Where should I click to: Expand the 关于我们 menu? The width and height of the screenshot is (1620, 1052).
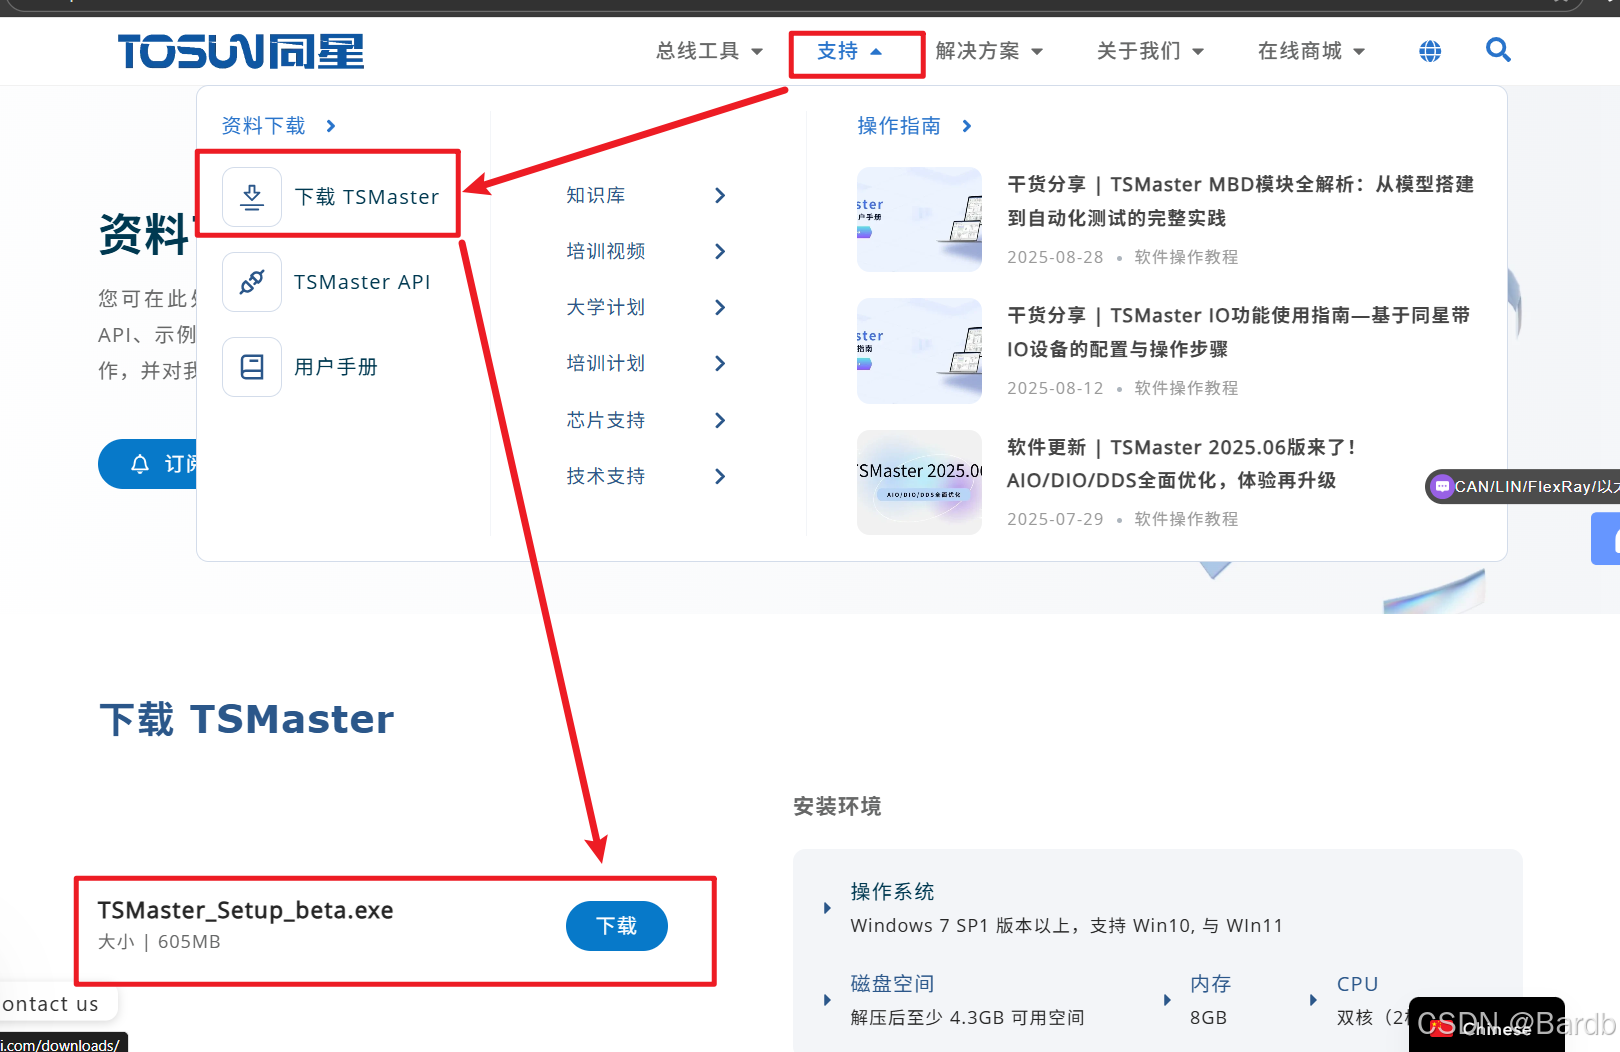coord(1150,51)
